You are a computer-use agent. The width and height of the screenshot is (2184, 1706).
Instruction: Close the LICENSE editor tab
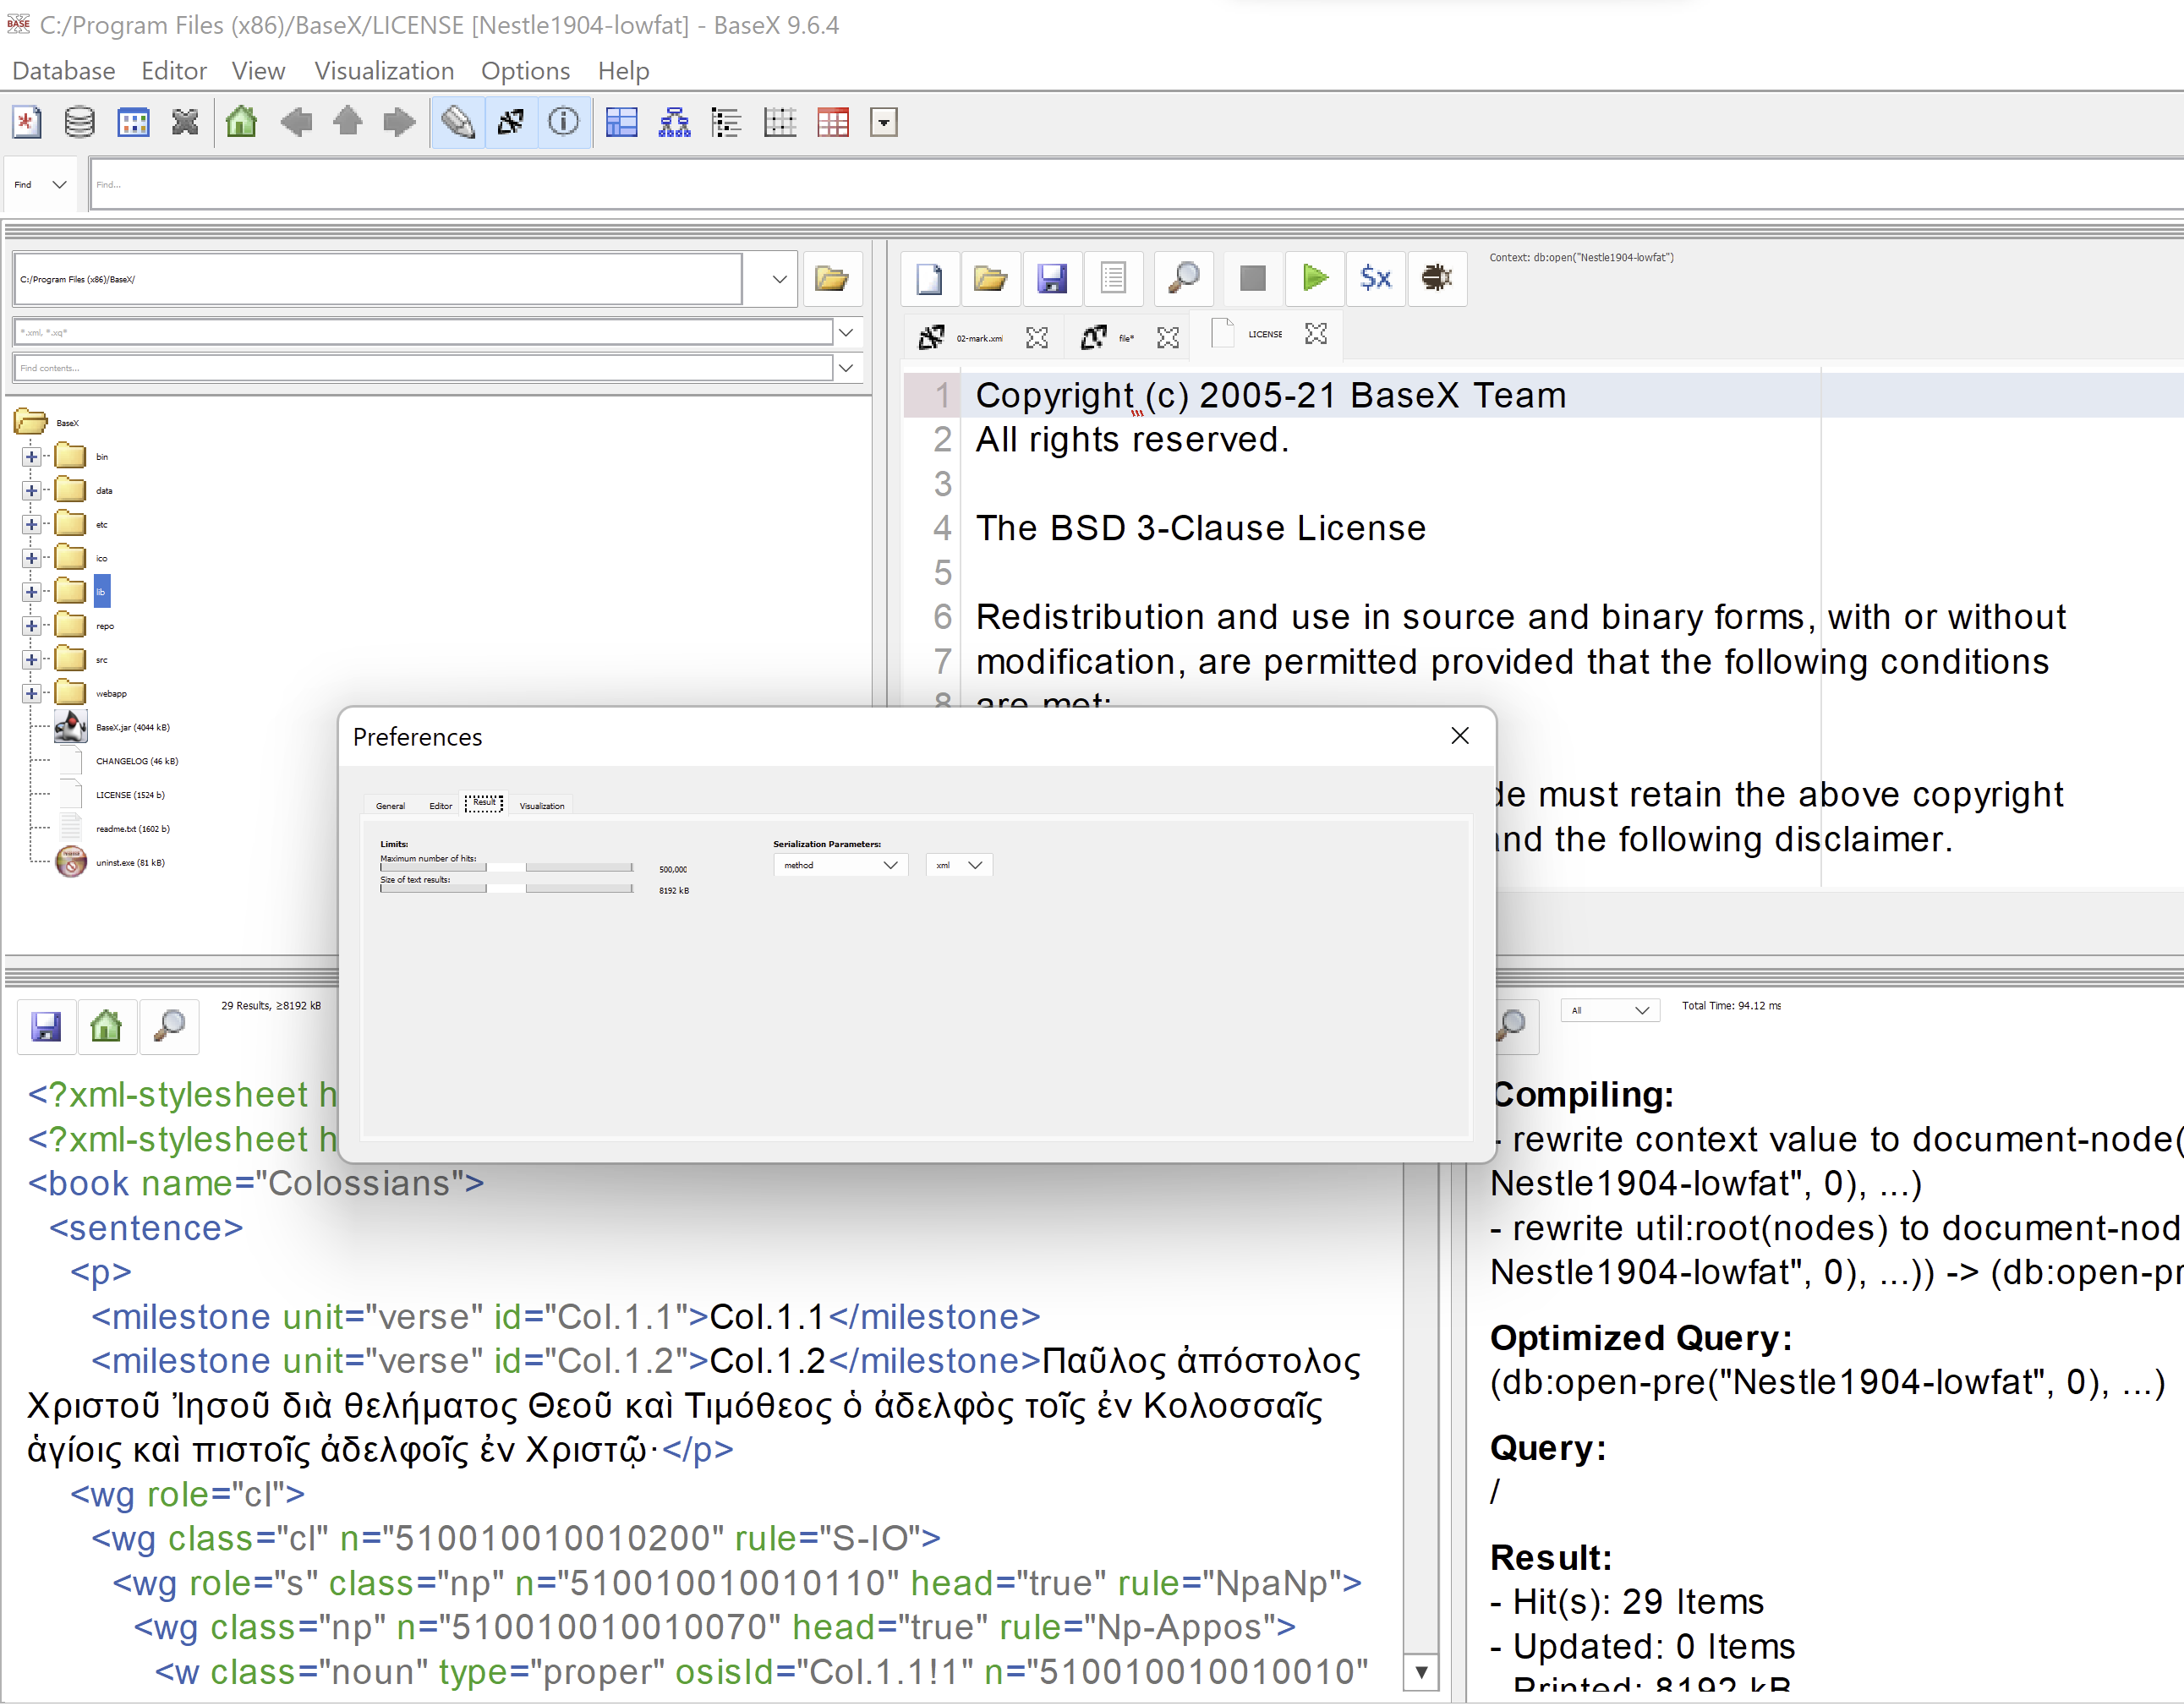(1317, 334)
